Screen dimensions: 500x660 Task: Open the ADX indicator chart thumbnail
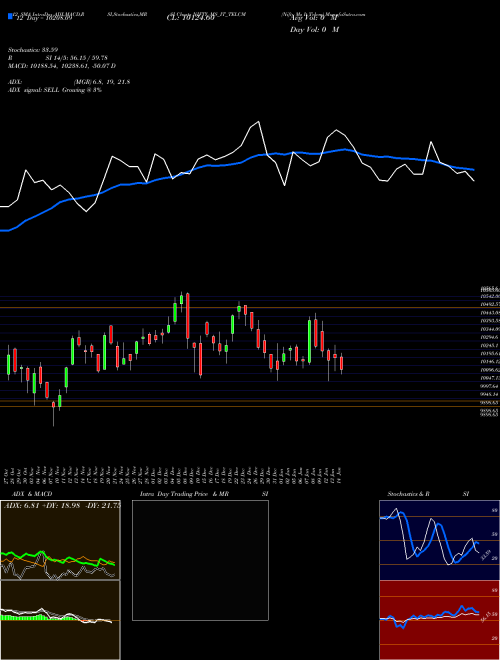[x=60, y=540]
